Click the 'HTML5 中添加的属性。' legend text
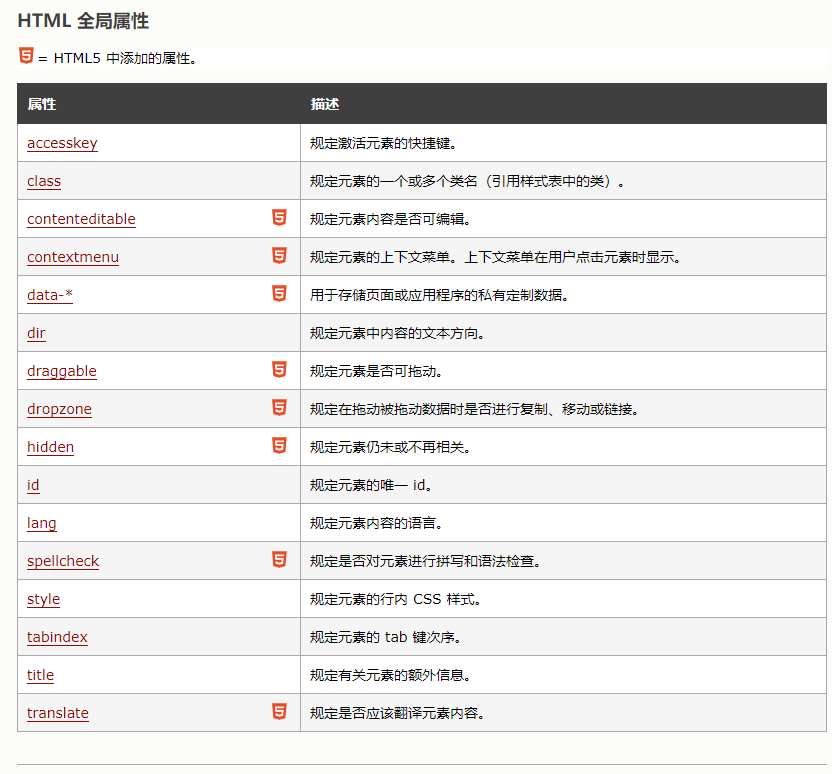The image size is (832, 774). click(125, 58)
